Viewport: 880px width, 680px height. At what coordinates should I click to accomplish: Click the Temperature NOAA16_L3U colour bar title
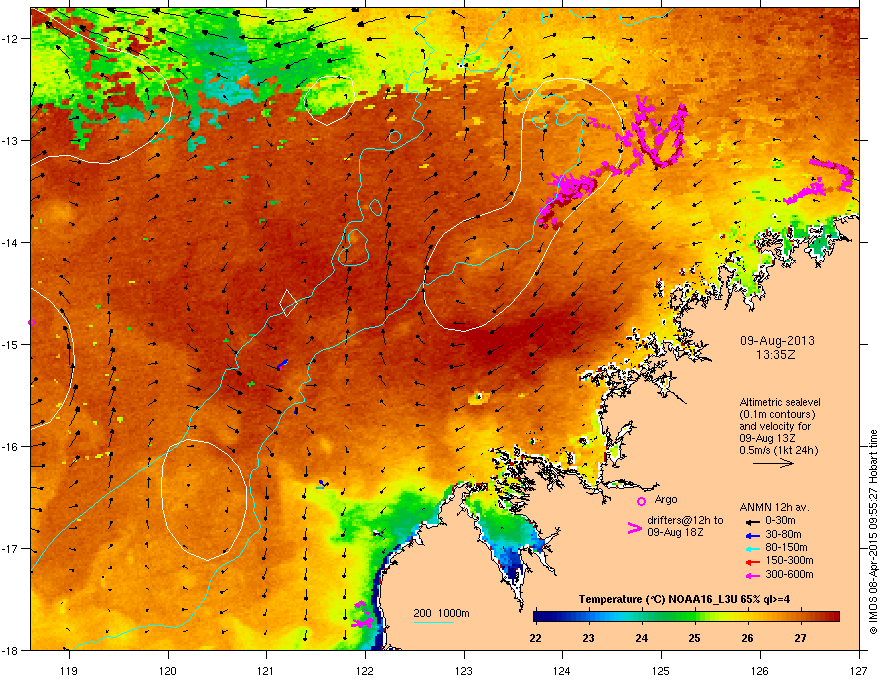pos(684,599)
